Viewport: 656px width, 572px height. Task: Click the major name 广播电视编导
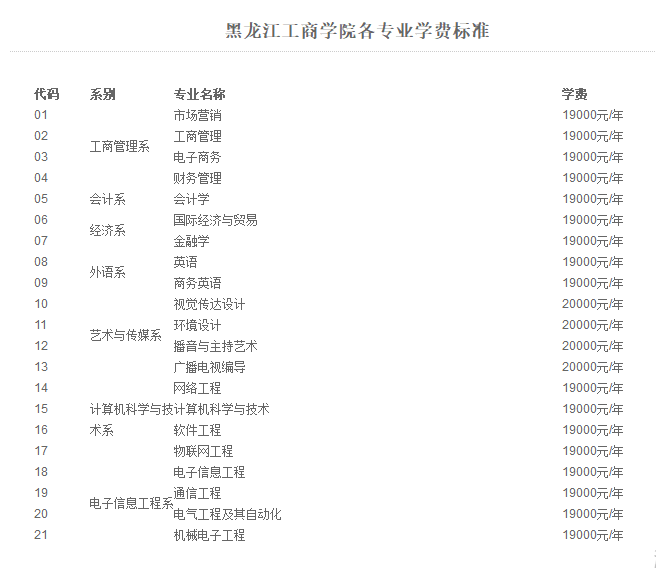[210, 367]
